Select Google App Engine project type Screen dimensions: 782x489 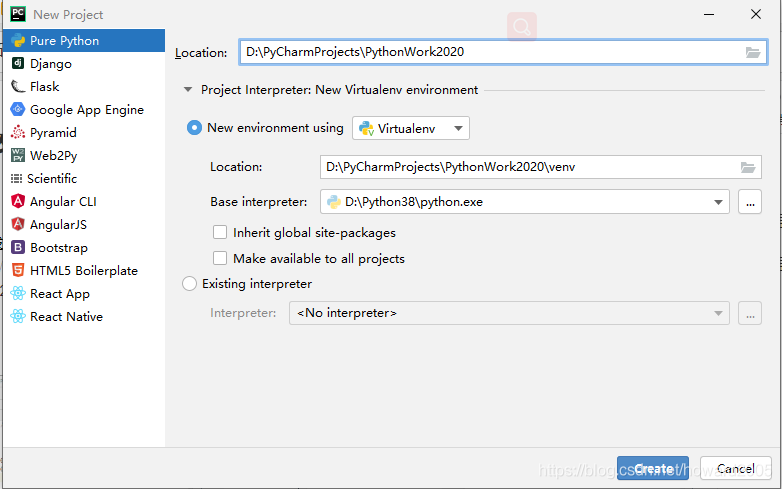pos(84,109)
